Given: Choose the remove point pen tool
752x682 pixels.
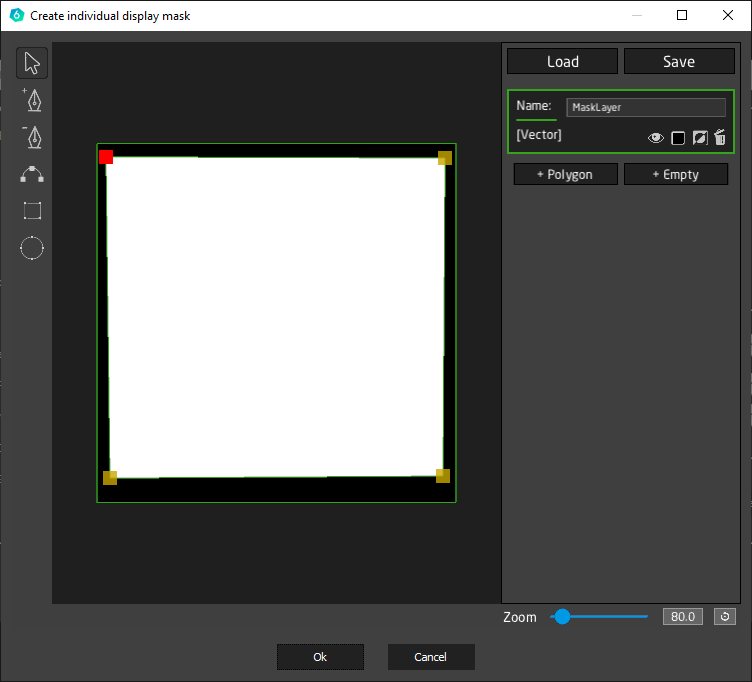Looking at the screenshot, I should 32,137.
